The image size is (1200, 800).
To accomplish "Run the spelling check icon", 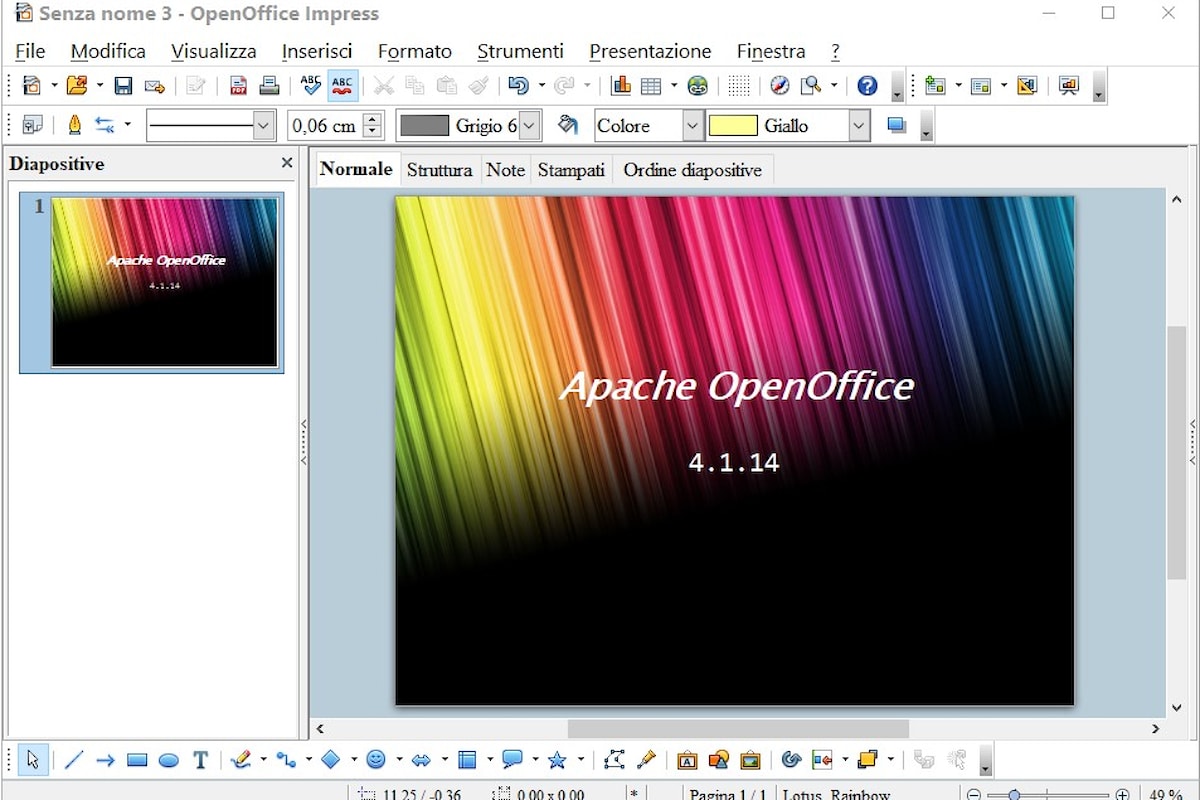I will click(311, 86).
